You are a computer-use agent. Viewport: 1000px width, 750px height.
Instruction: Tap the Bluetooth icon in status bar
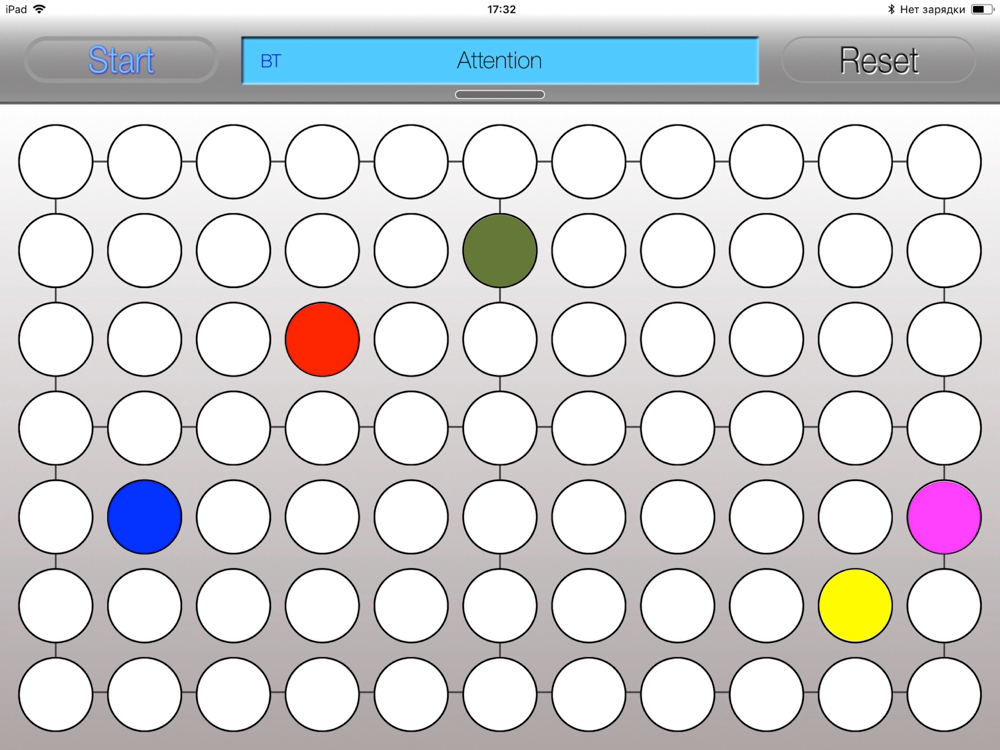coord(891,9)
